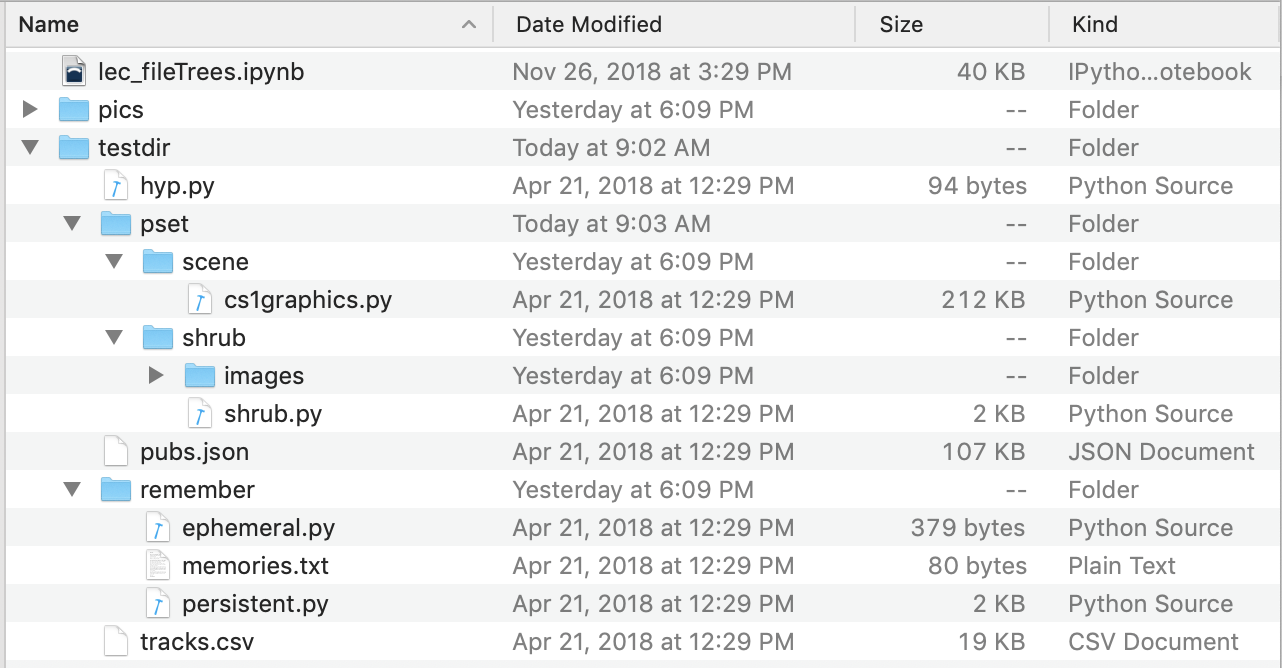This screenshot has width=1282, height=668.
Task: Click the pubs.json document icon
Action: point(116,452)
